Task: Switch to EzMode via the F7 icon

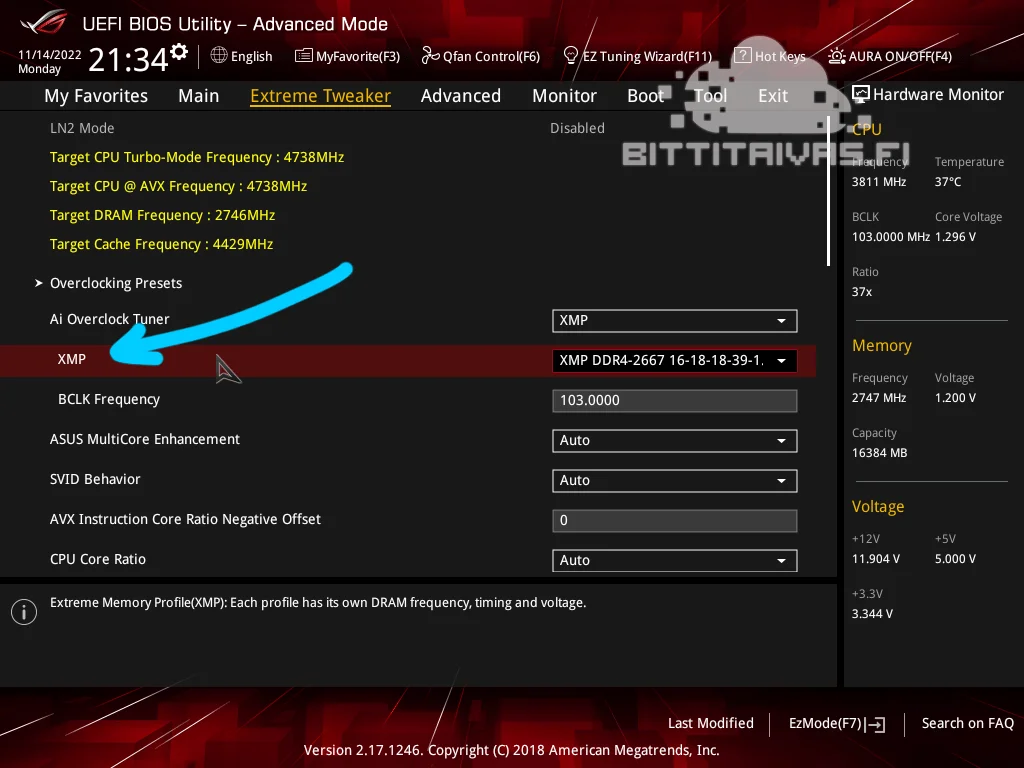Action: (835, 723)
